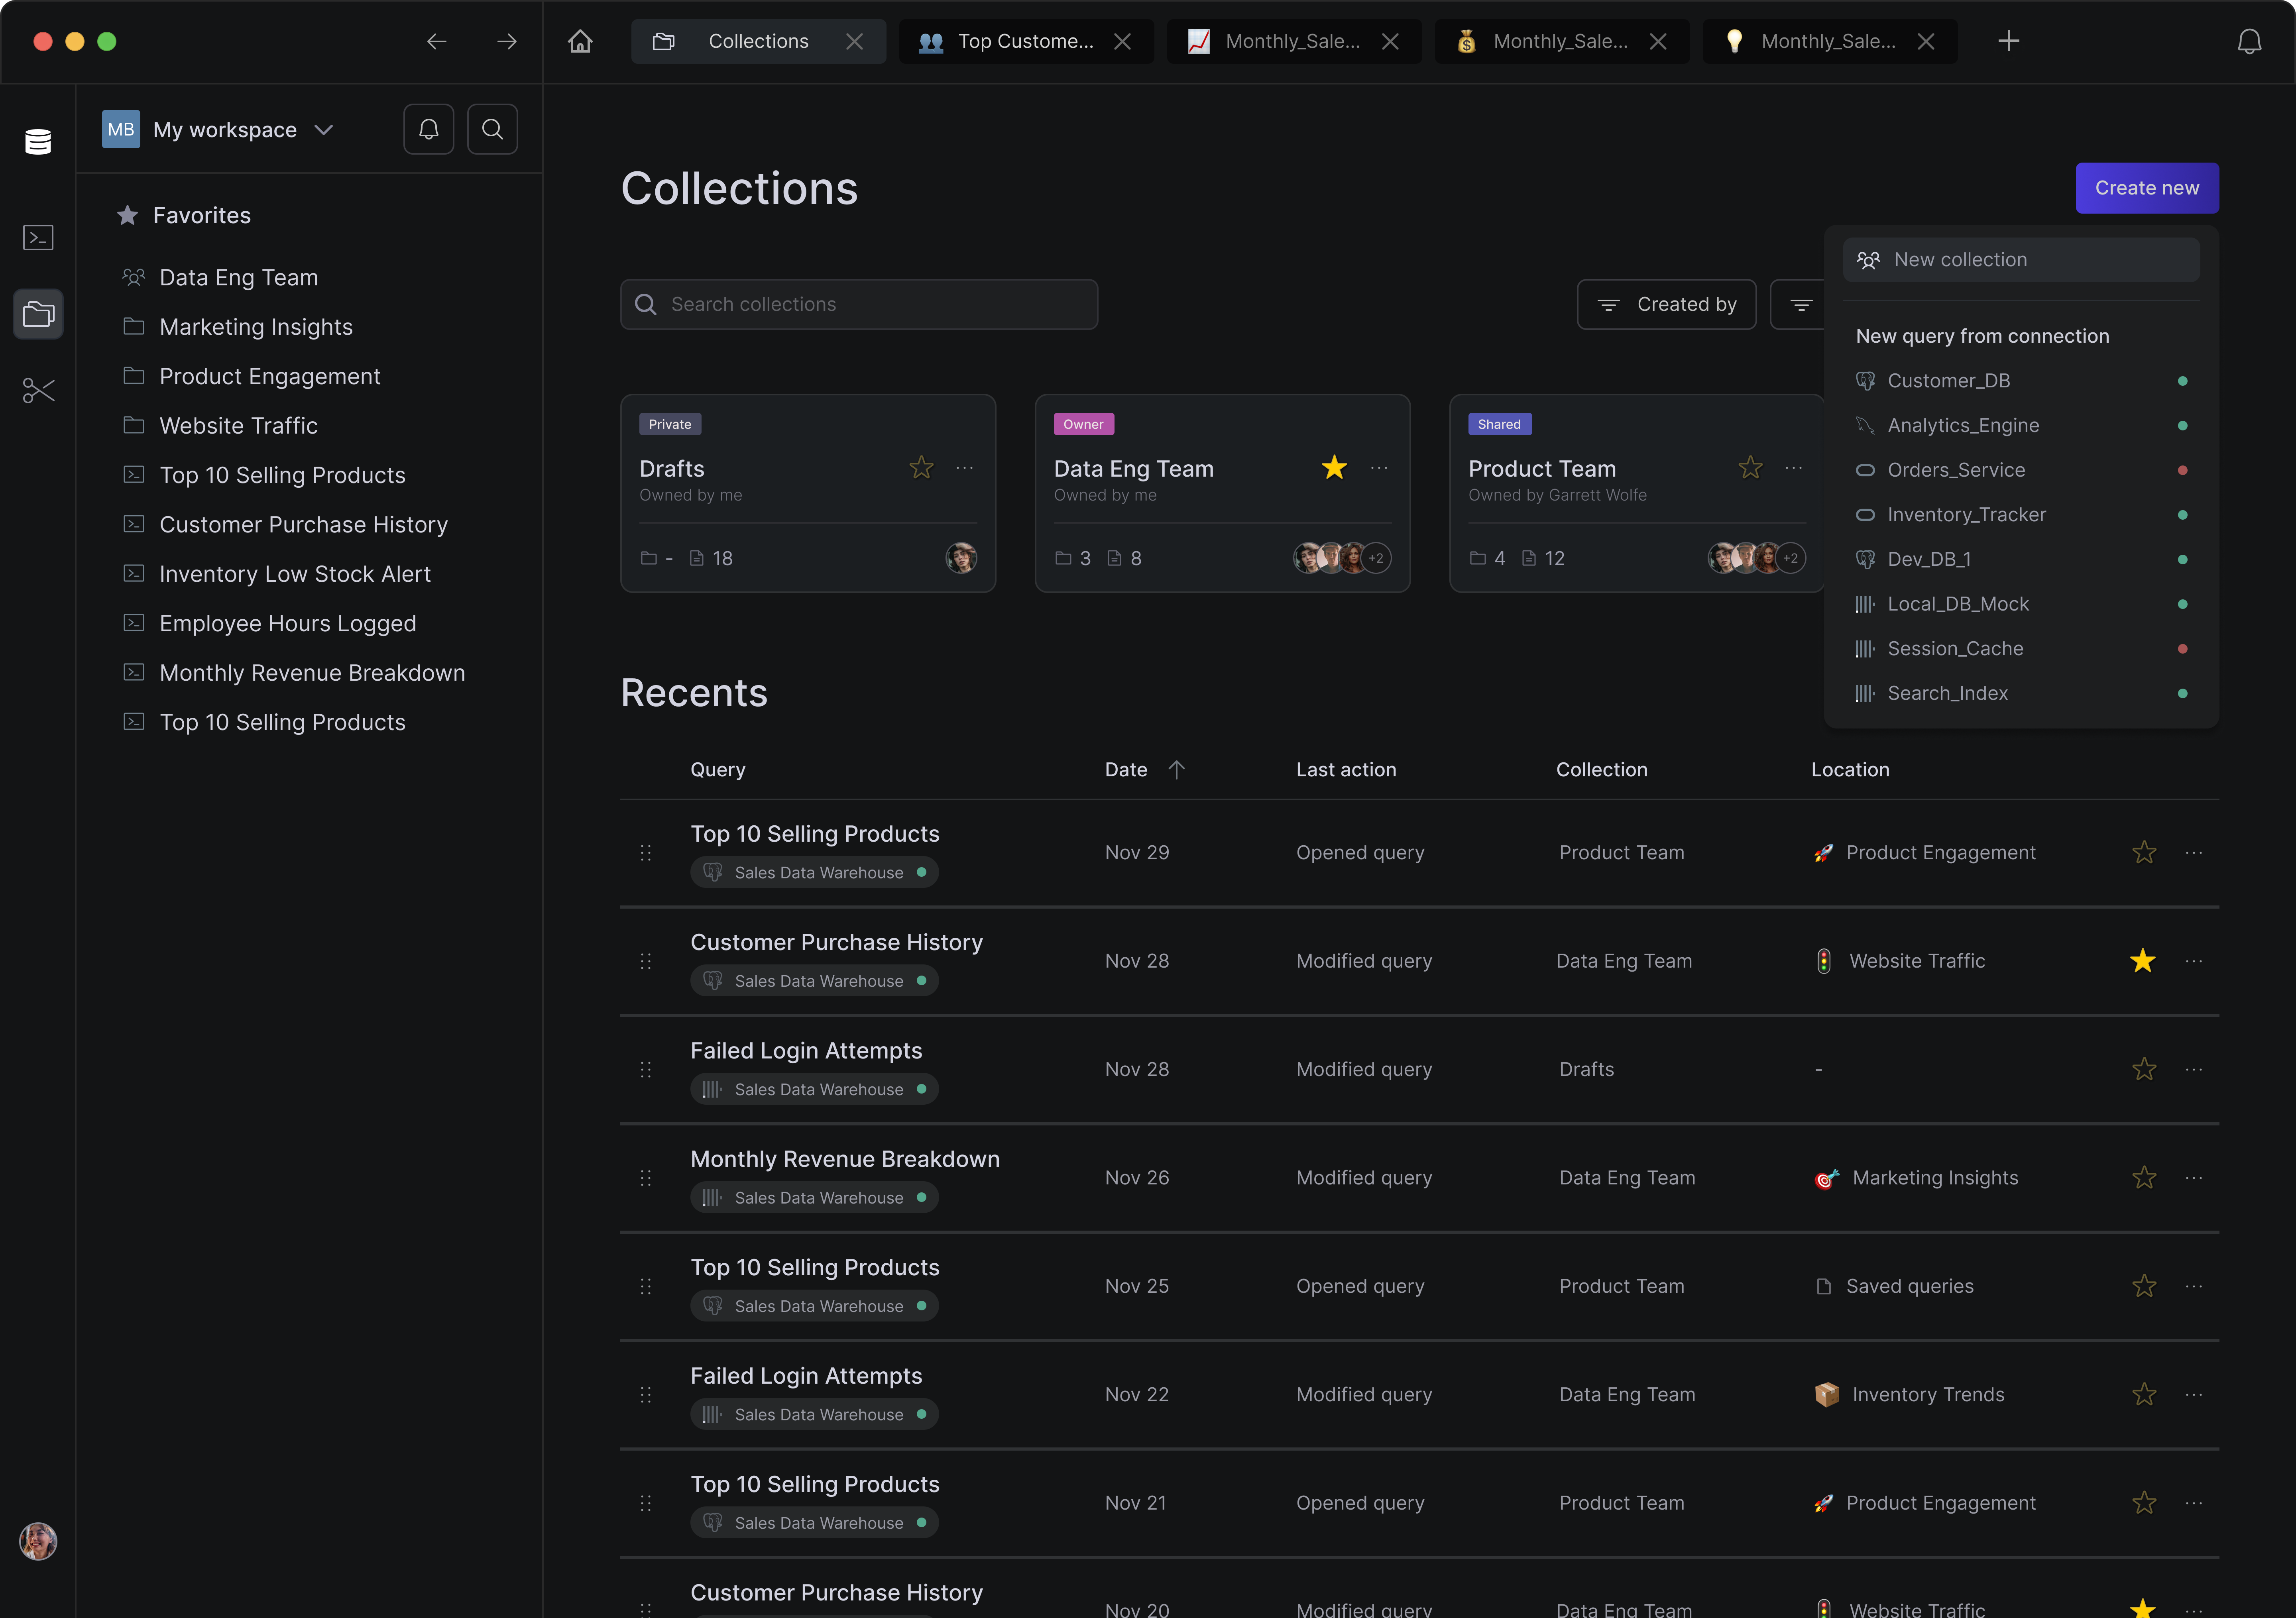Click the back navigation arrow
2296x1618 pixels.
click(x=436, y=41)
